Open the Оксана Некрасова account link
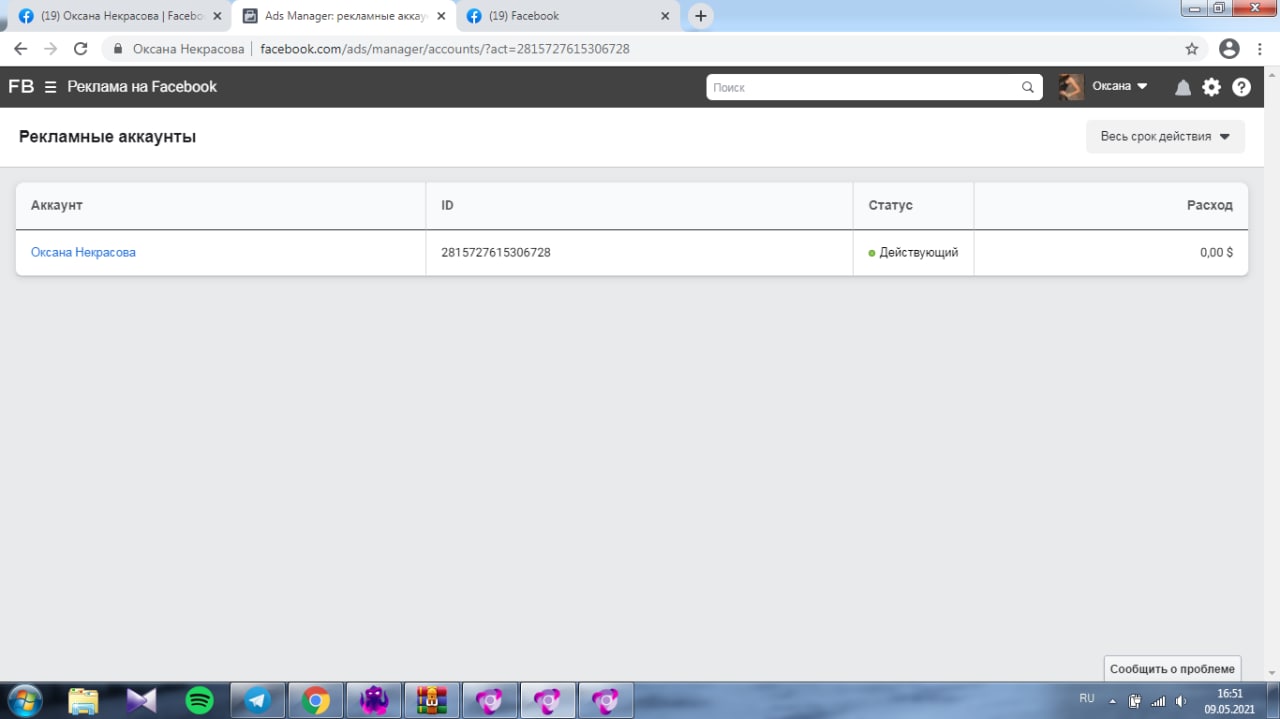This screenshot has height=719, width=1280. [83, 252]
